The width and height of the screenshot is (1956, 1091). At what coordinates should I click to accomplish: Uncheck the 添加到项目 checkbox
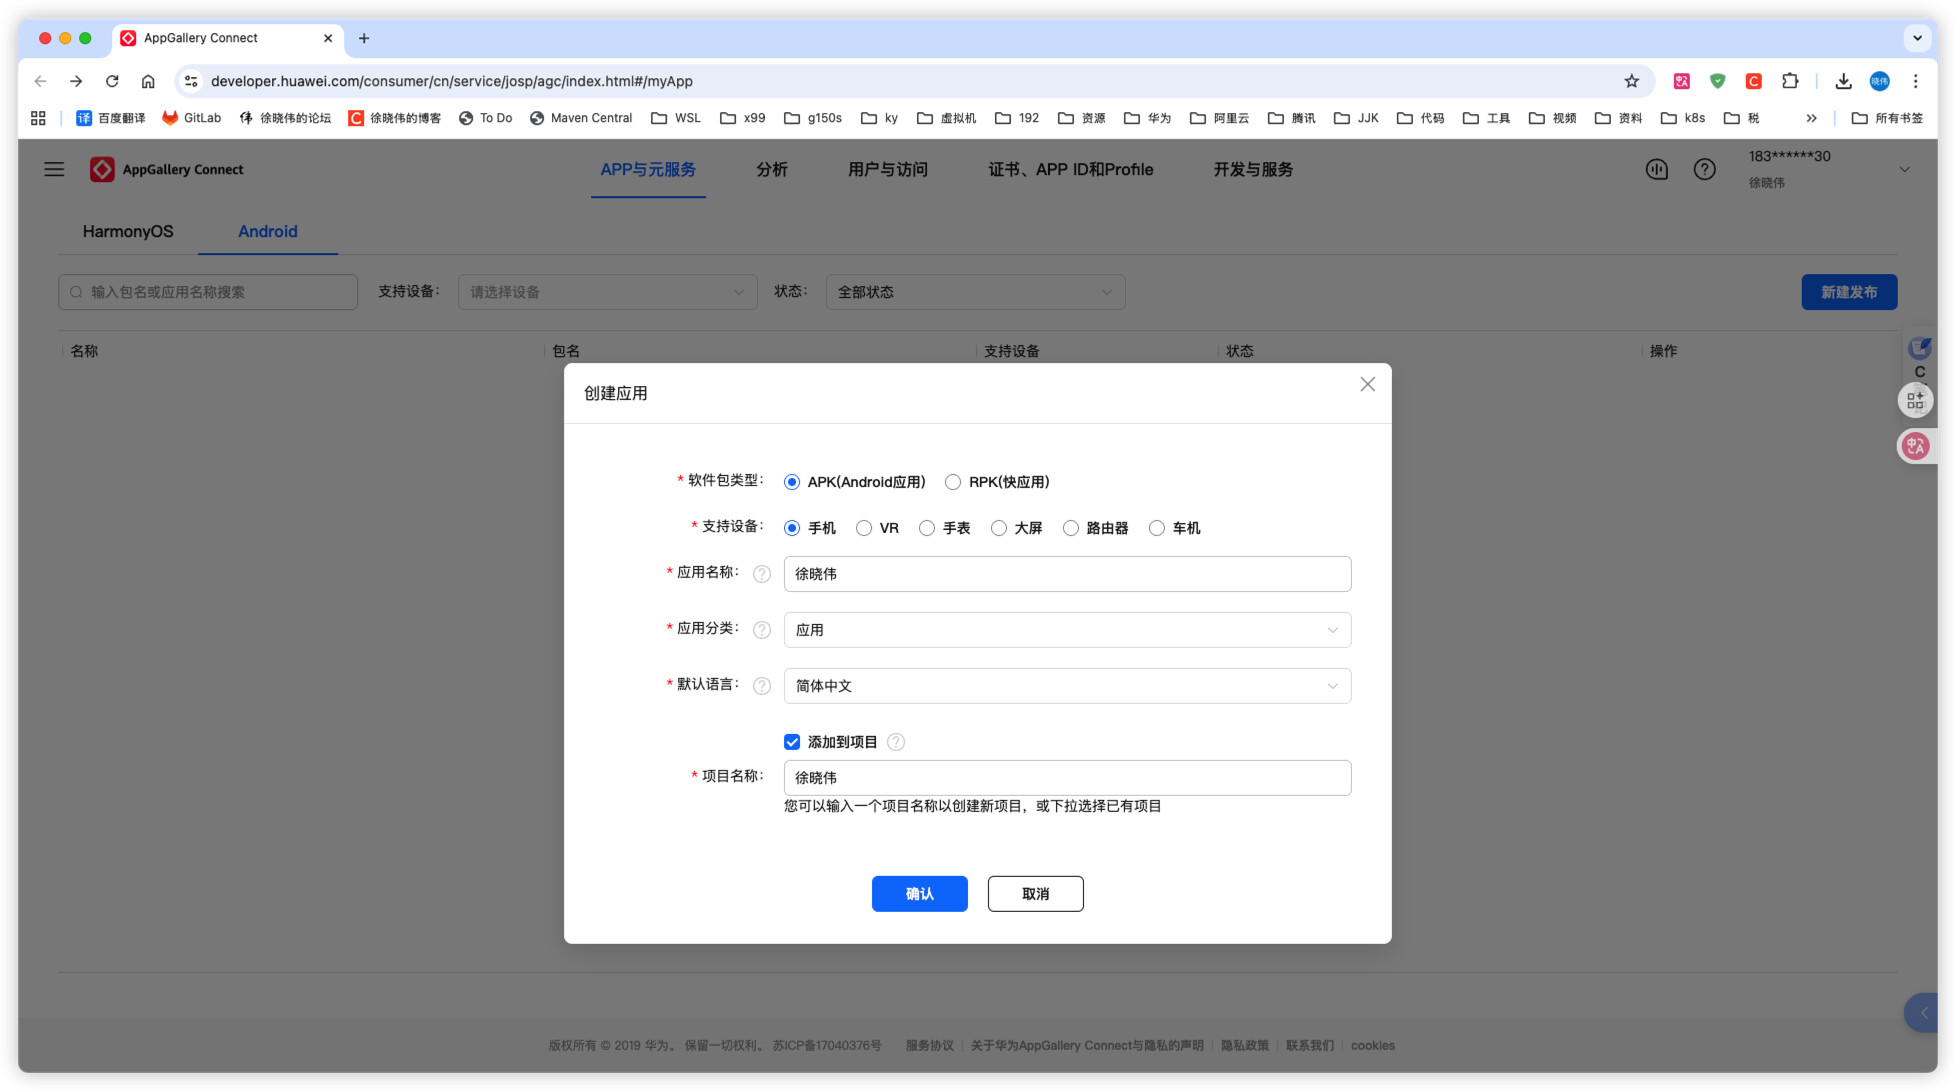792,742
